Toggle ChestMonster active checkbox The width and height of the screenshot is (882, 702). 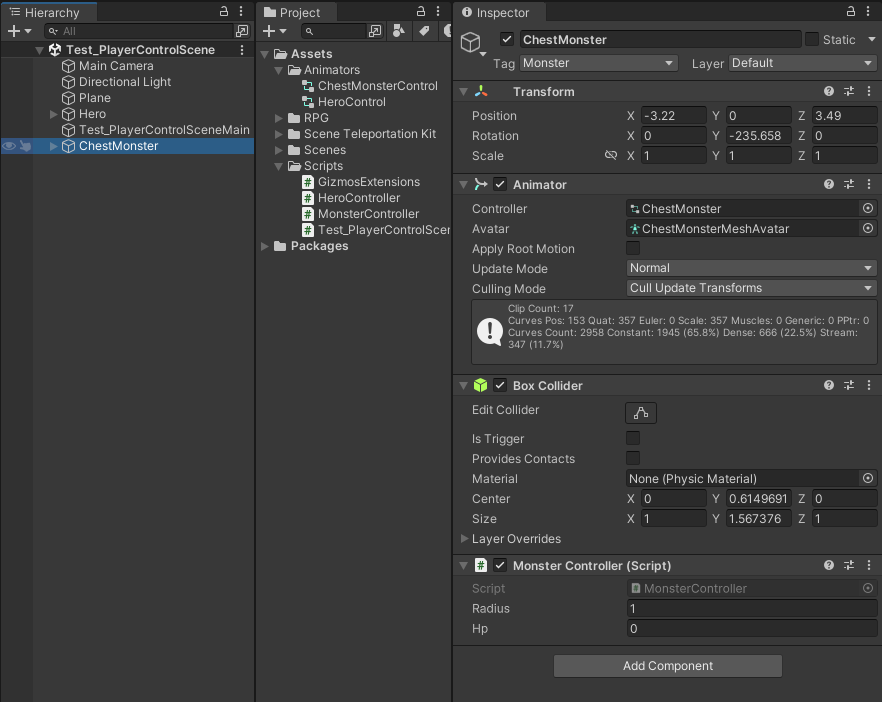507,39
